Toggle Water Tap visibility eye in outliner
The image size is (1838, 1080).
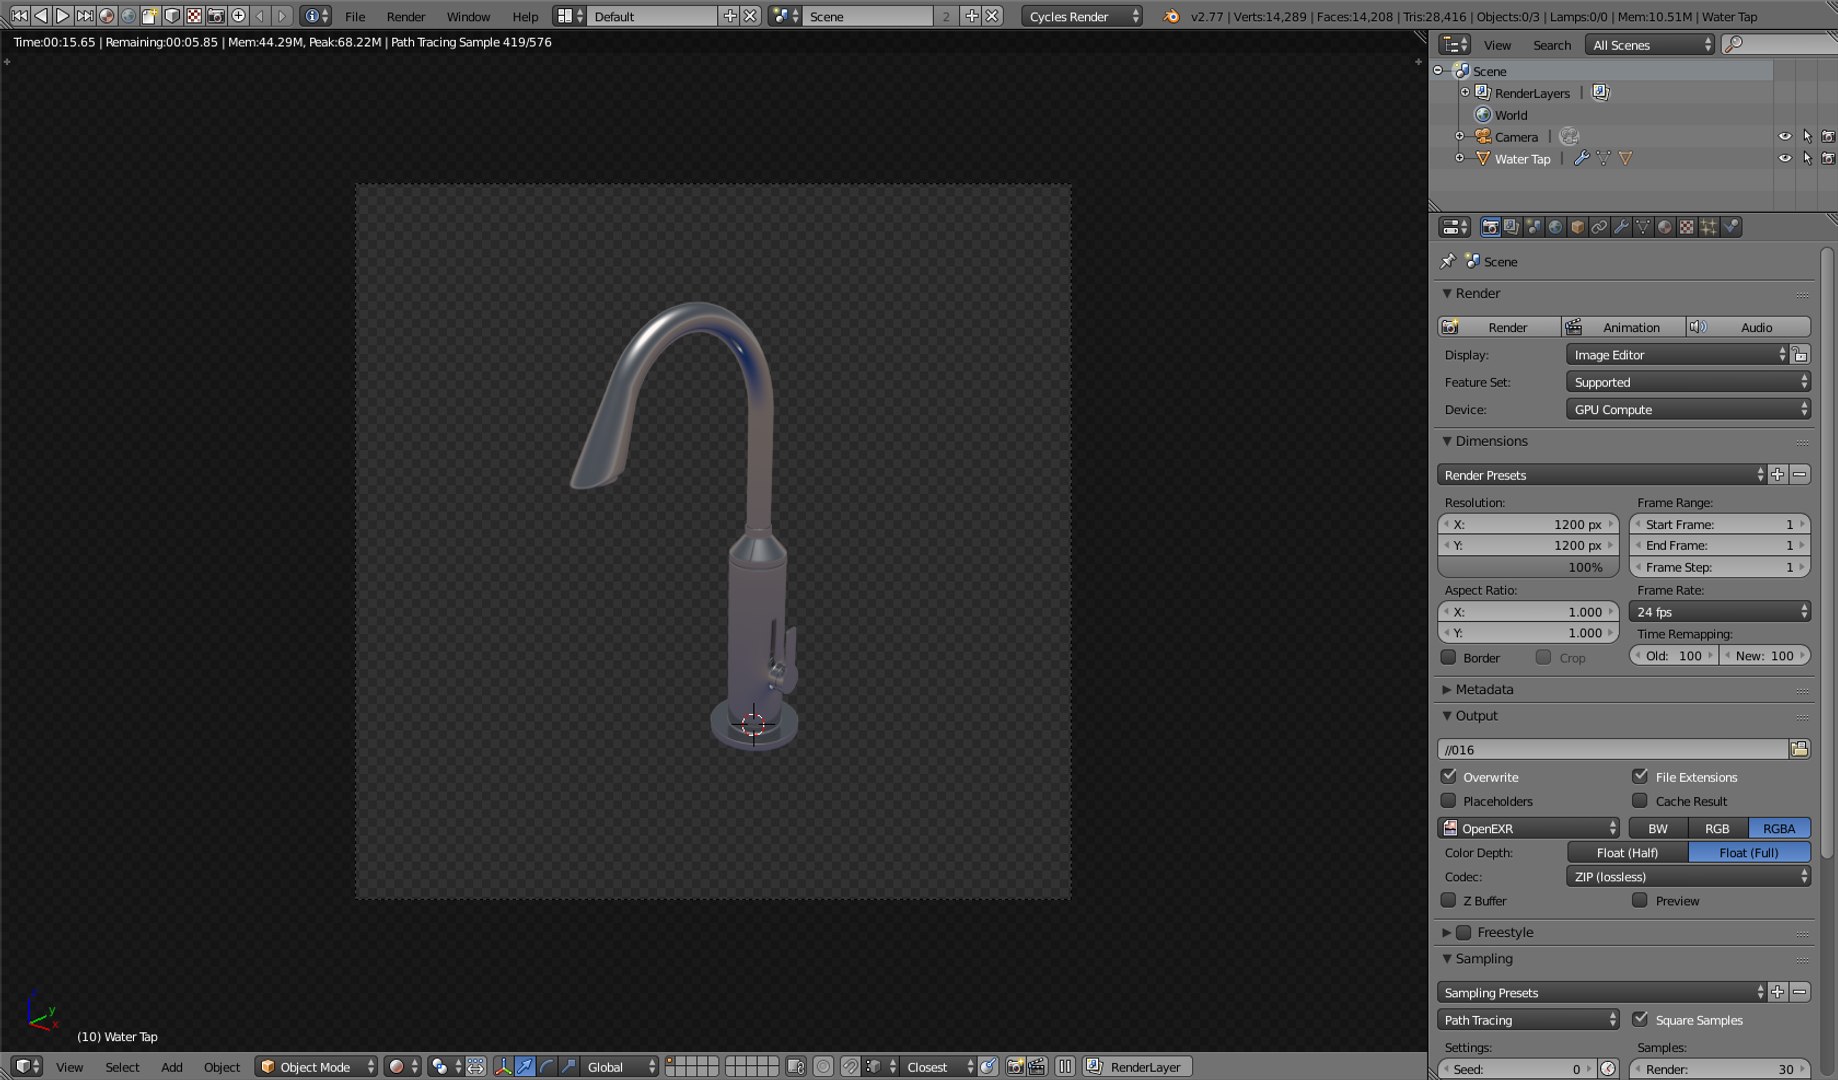click(1785, 158)
